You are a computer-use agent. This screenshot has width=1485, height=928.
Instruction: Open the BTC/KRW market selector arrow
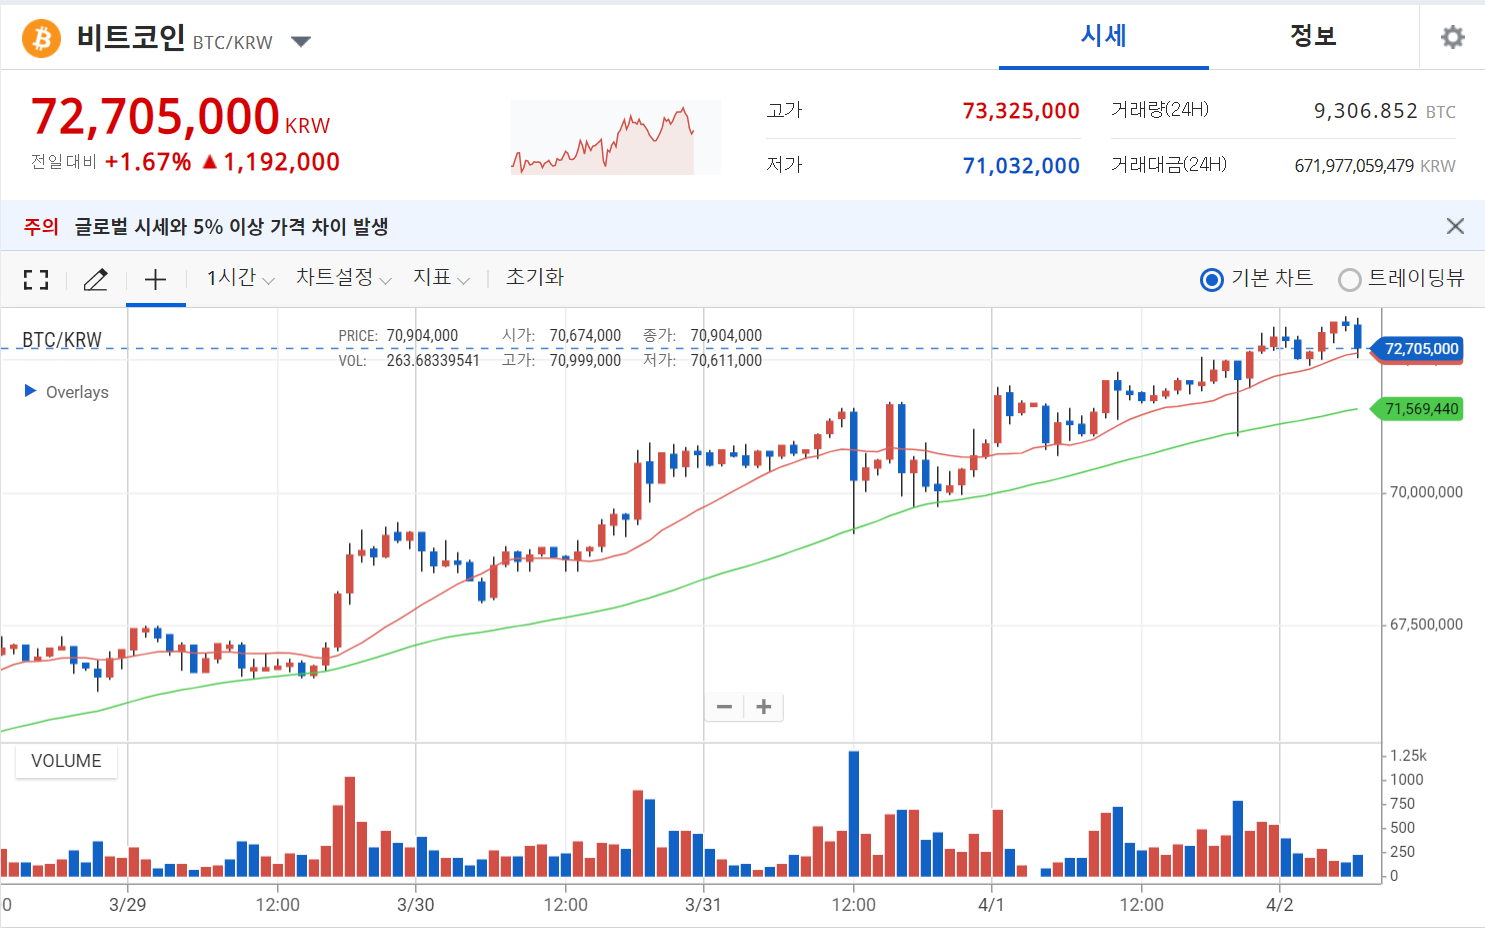point(301,42)
